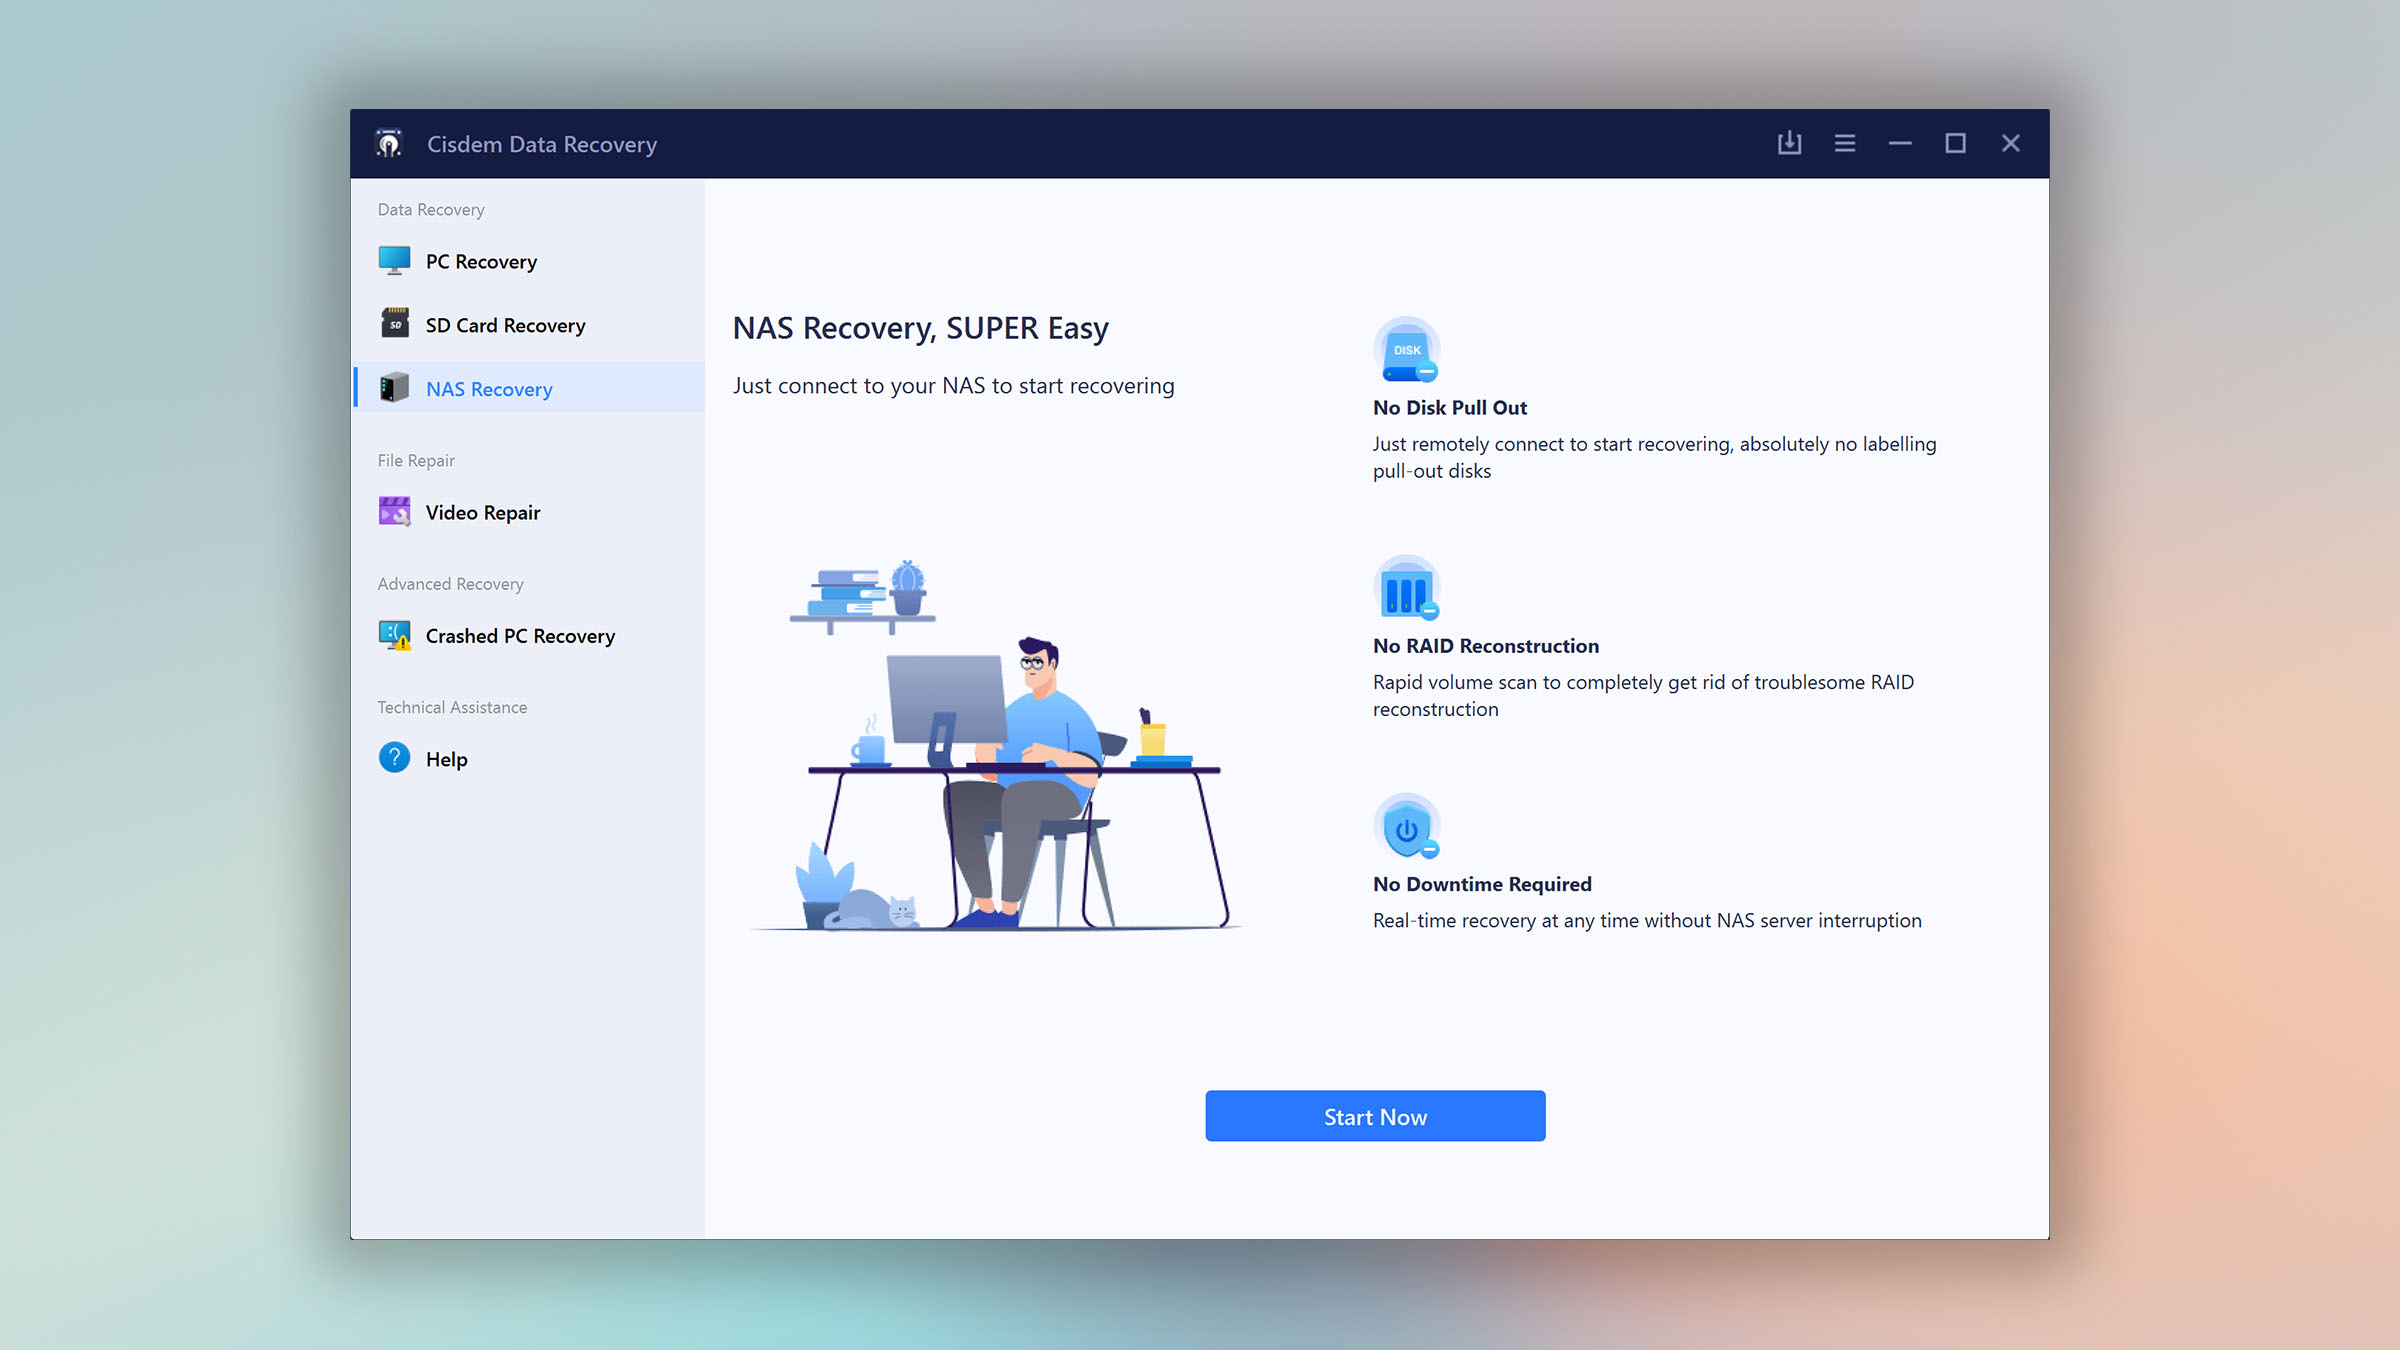2400x1350 pixels.
Task: Minimize the Cisdem Data Recovery window
Action: (x=1900, y=143)
